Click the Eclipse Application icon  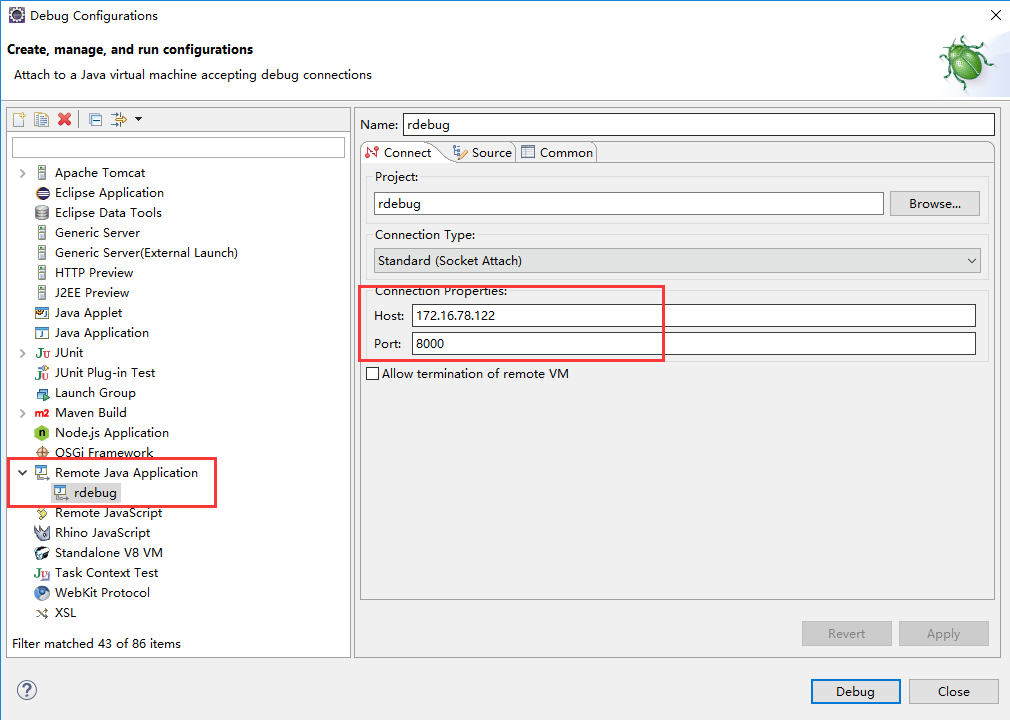tap(43, 193)
